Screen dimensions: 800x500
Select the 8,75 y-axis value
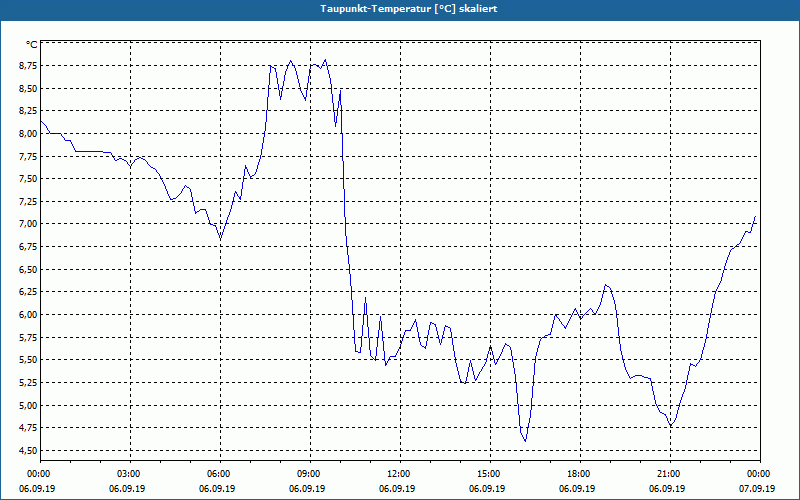coord(28,66)
